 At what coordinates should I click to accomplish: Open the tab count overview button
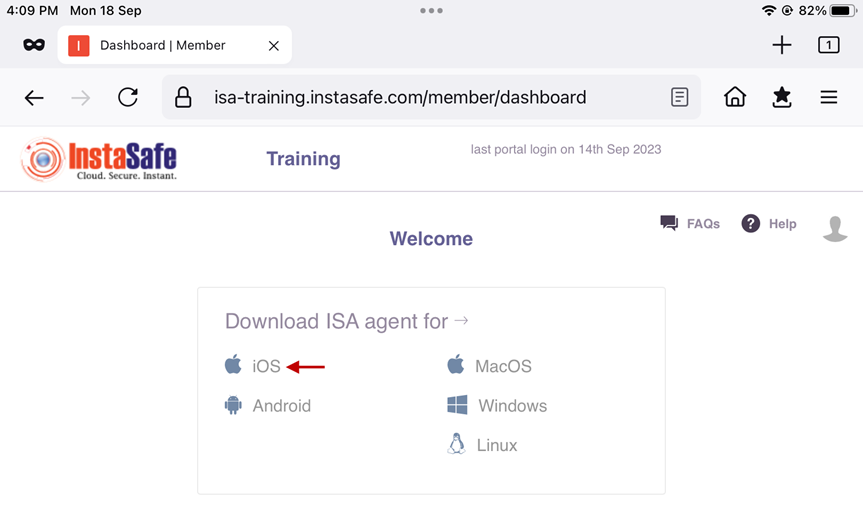point(828,45)
